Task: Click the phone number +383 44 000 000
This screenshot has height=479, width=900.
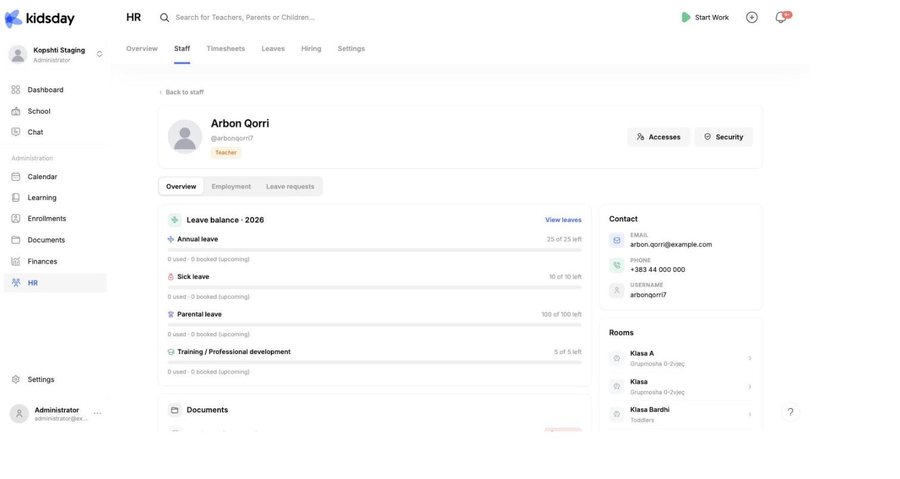Action: [x=657, y=270]
